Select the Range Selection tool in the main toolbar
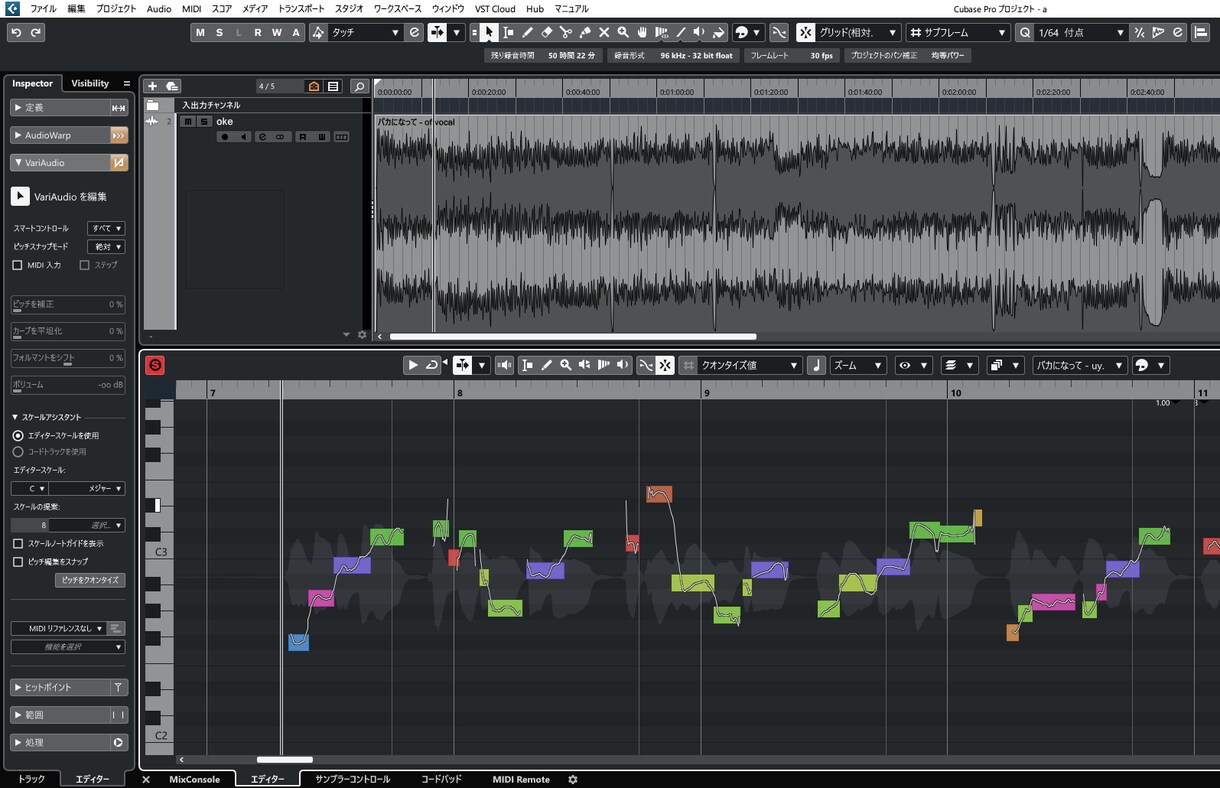Image resolution: width=1220 pixels, height=788 pixels. pyautogui.click(x=508, y=33)
